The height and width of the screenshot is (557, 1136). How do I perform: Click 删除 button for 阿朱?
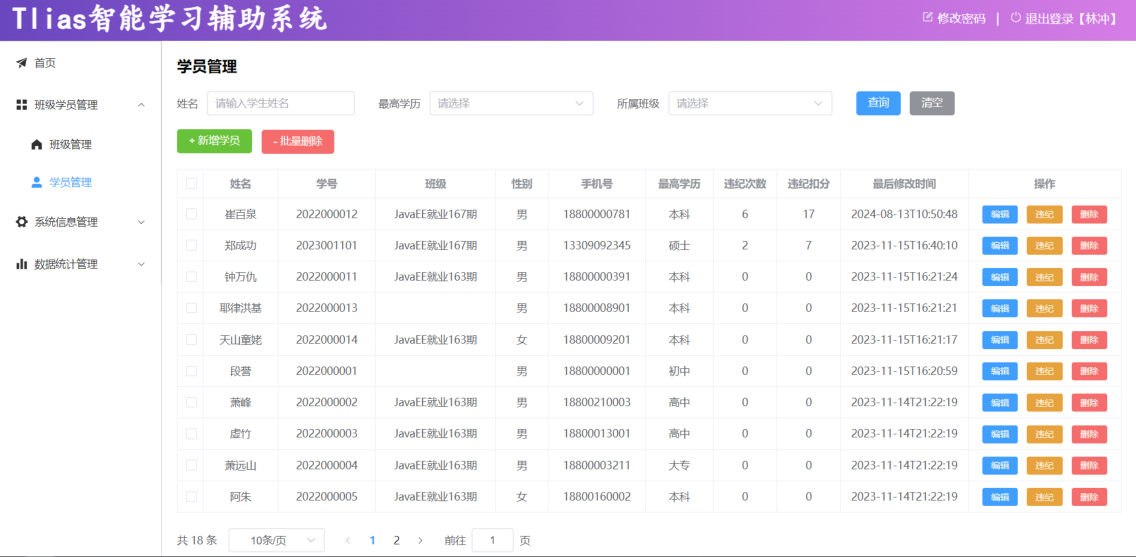1089,497
